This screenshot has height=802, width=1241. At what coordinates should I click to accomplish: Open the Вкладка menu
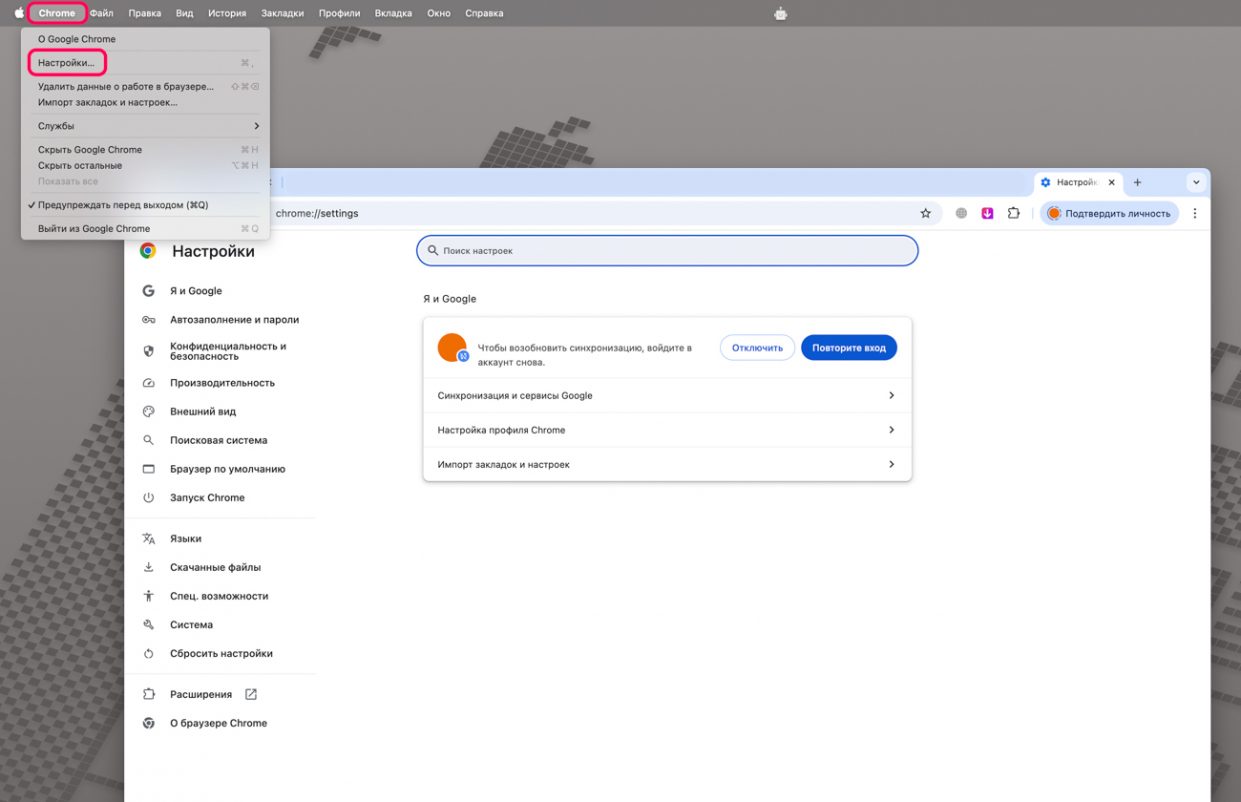[x=393, y=13]
